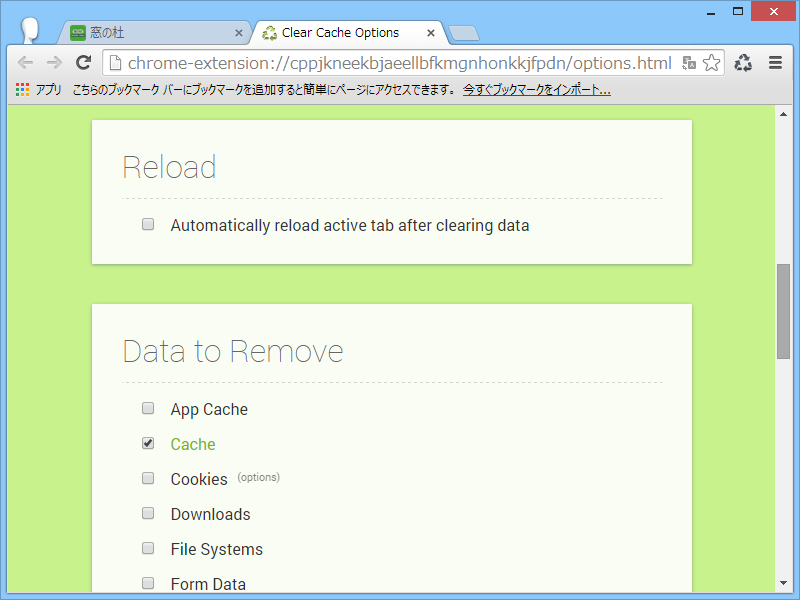
Task: Click the scrollbar down arrow
Action: point(783,583)
